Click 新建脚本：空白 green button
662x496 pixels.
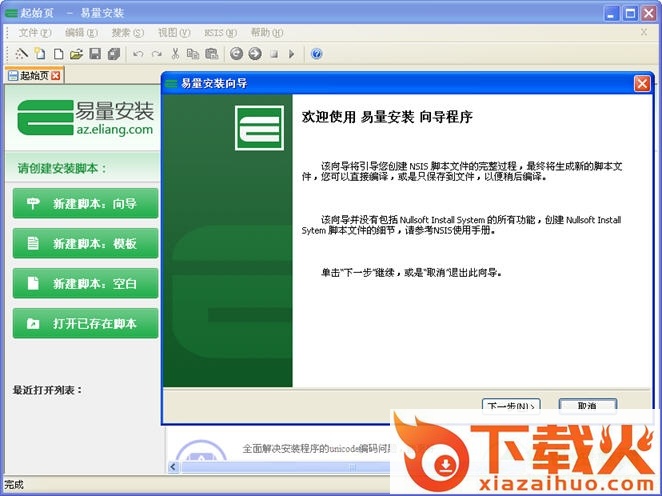click(85, 283)
